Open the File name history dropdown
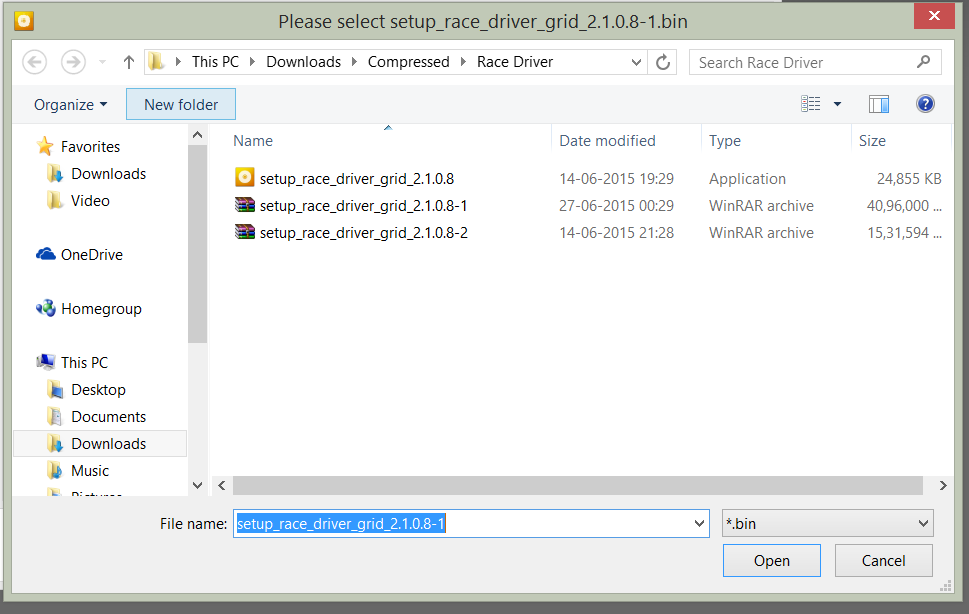969x614 pixels. tap(700, 524)
